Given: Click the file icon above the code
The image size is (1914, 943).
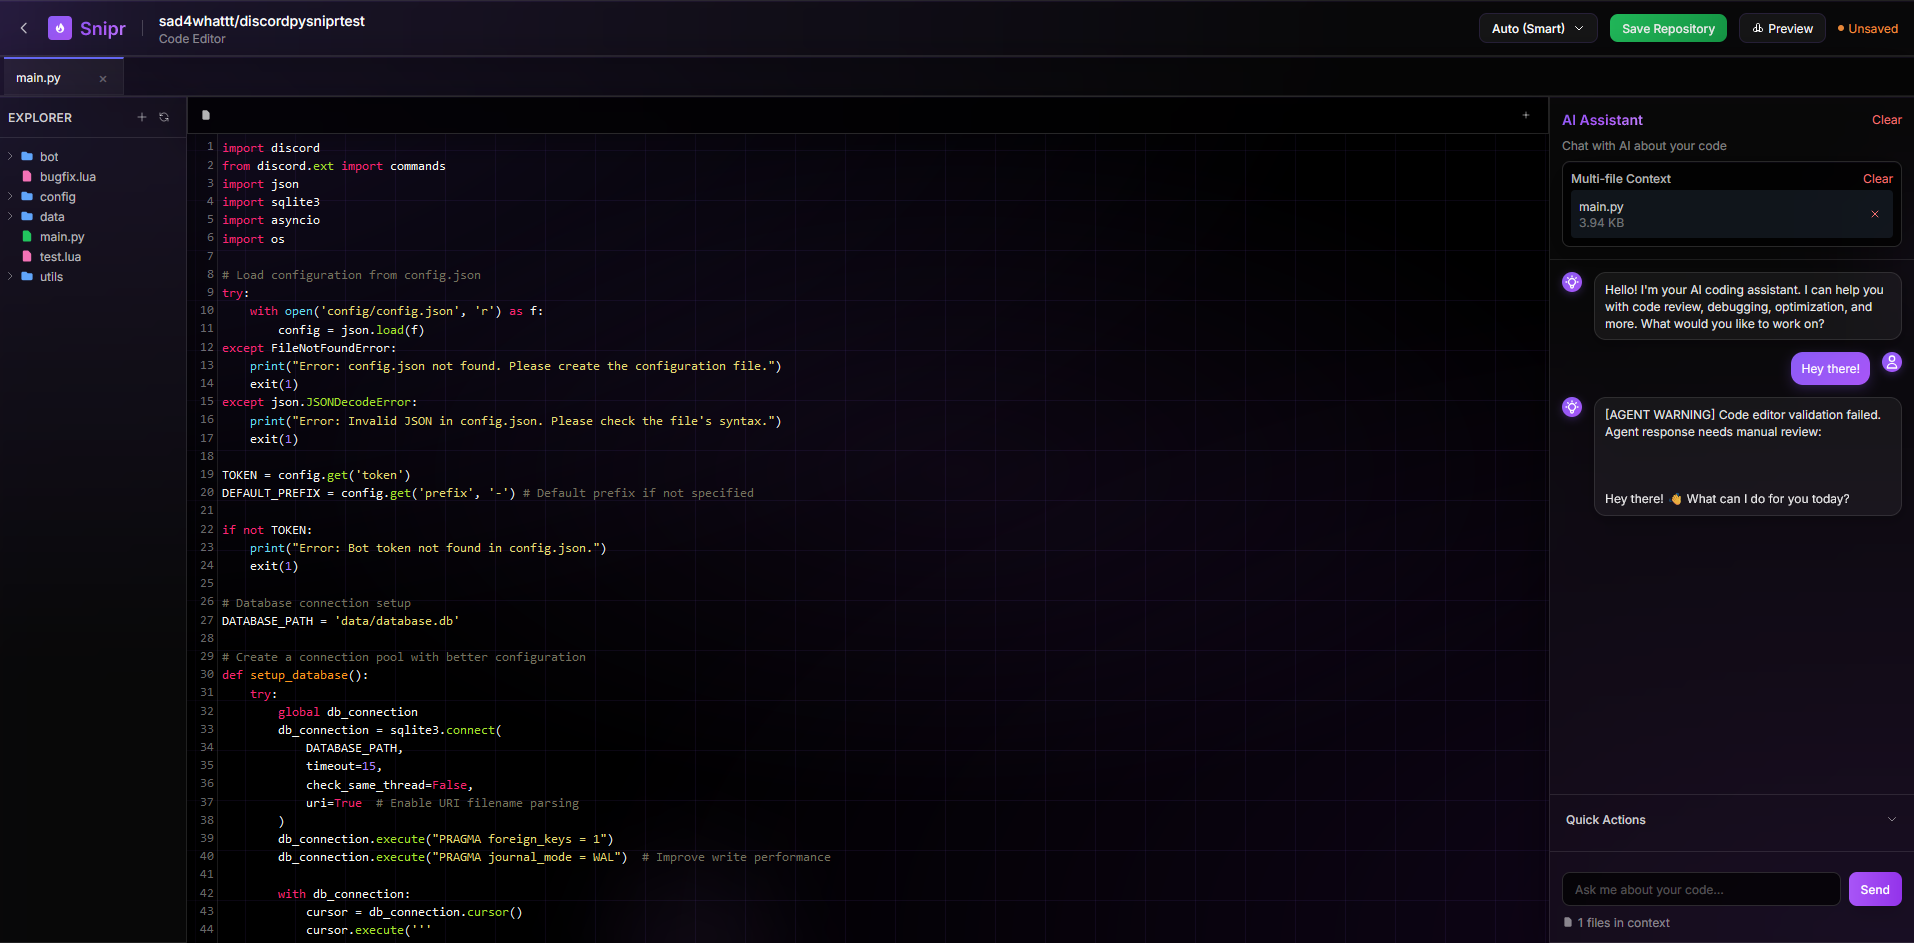Looking at the screenshot, I should [206, 115].
